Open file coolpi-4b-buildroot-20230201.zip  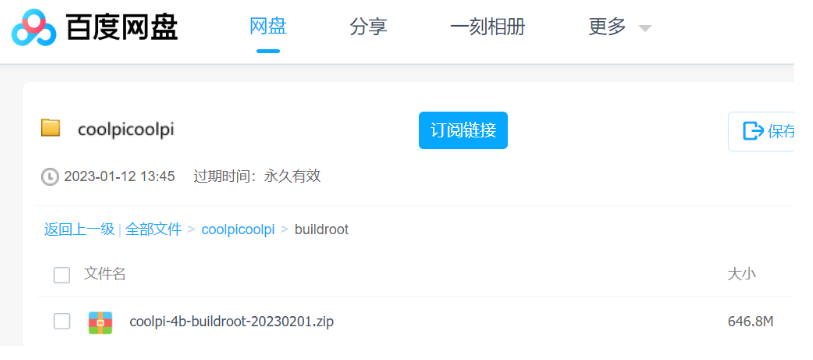click(232, 322)
